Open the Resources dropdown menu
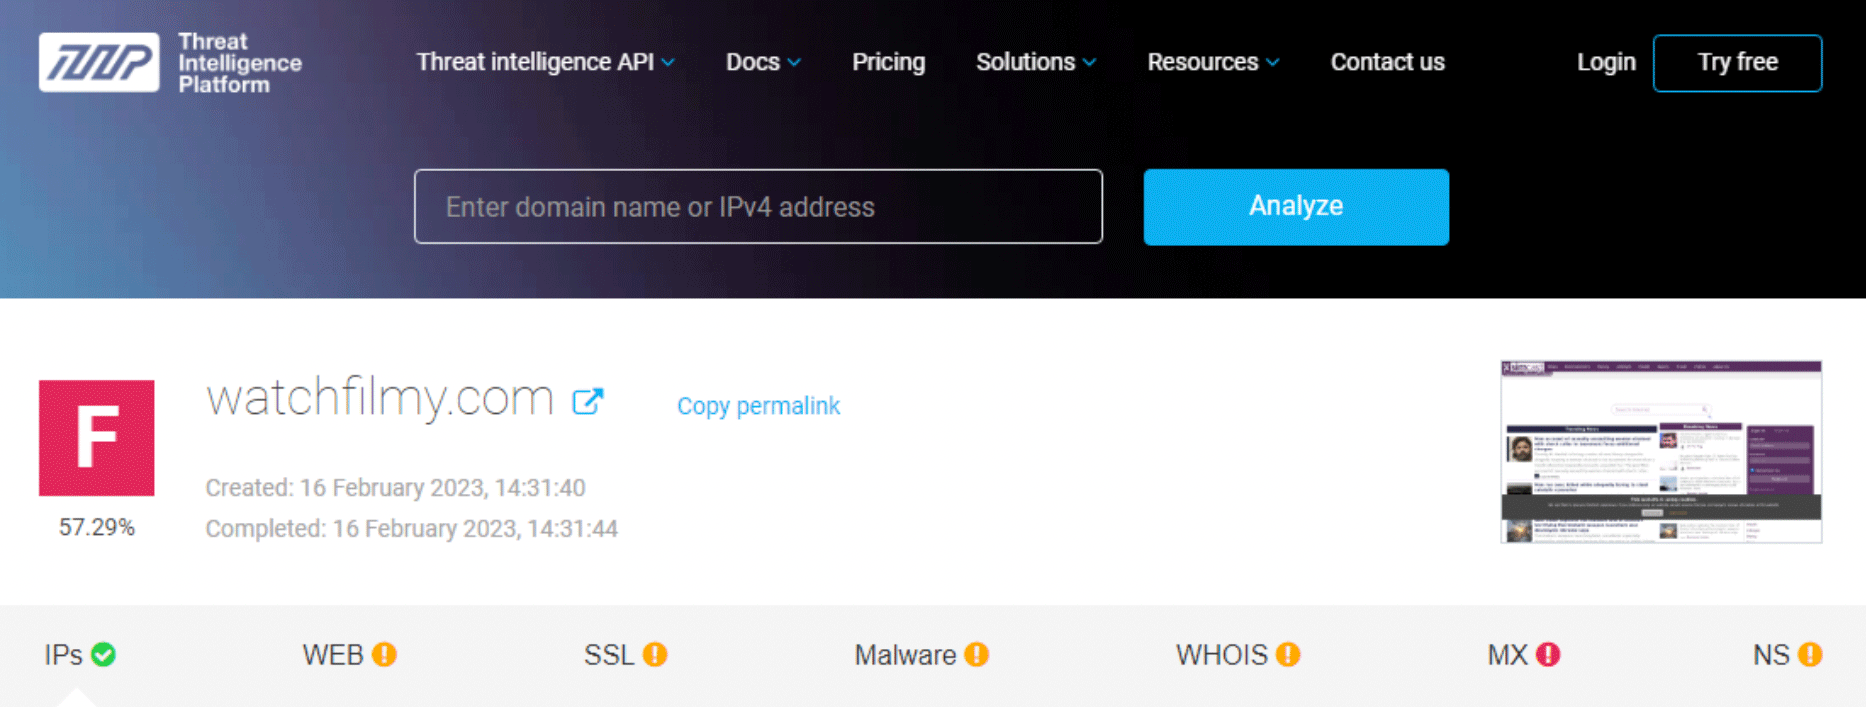 tap(1213, 62)
